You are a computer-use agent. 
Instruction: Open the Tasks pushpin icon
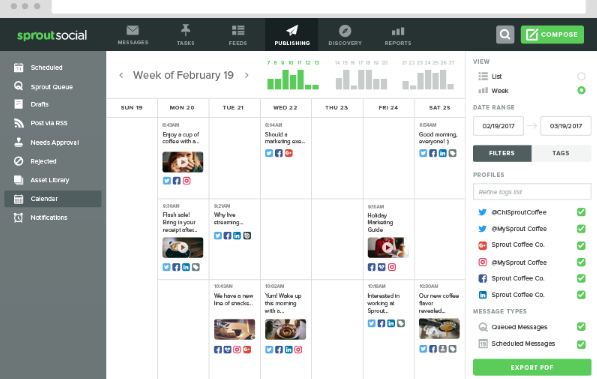[186, 30]
